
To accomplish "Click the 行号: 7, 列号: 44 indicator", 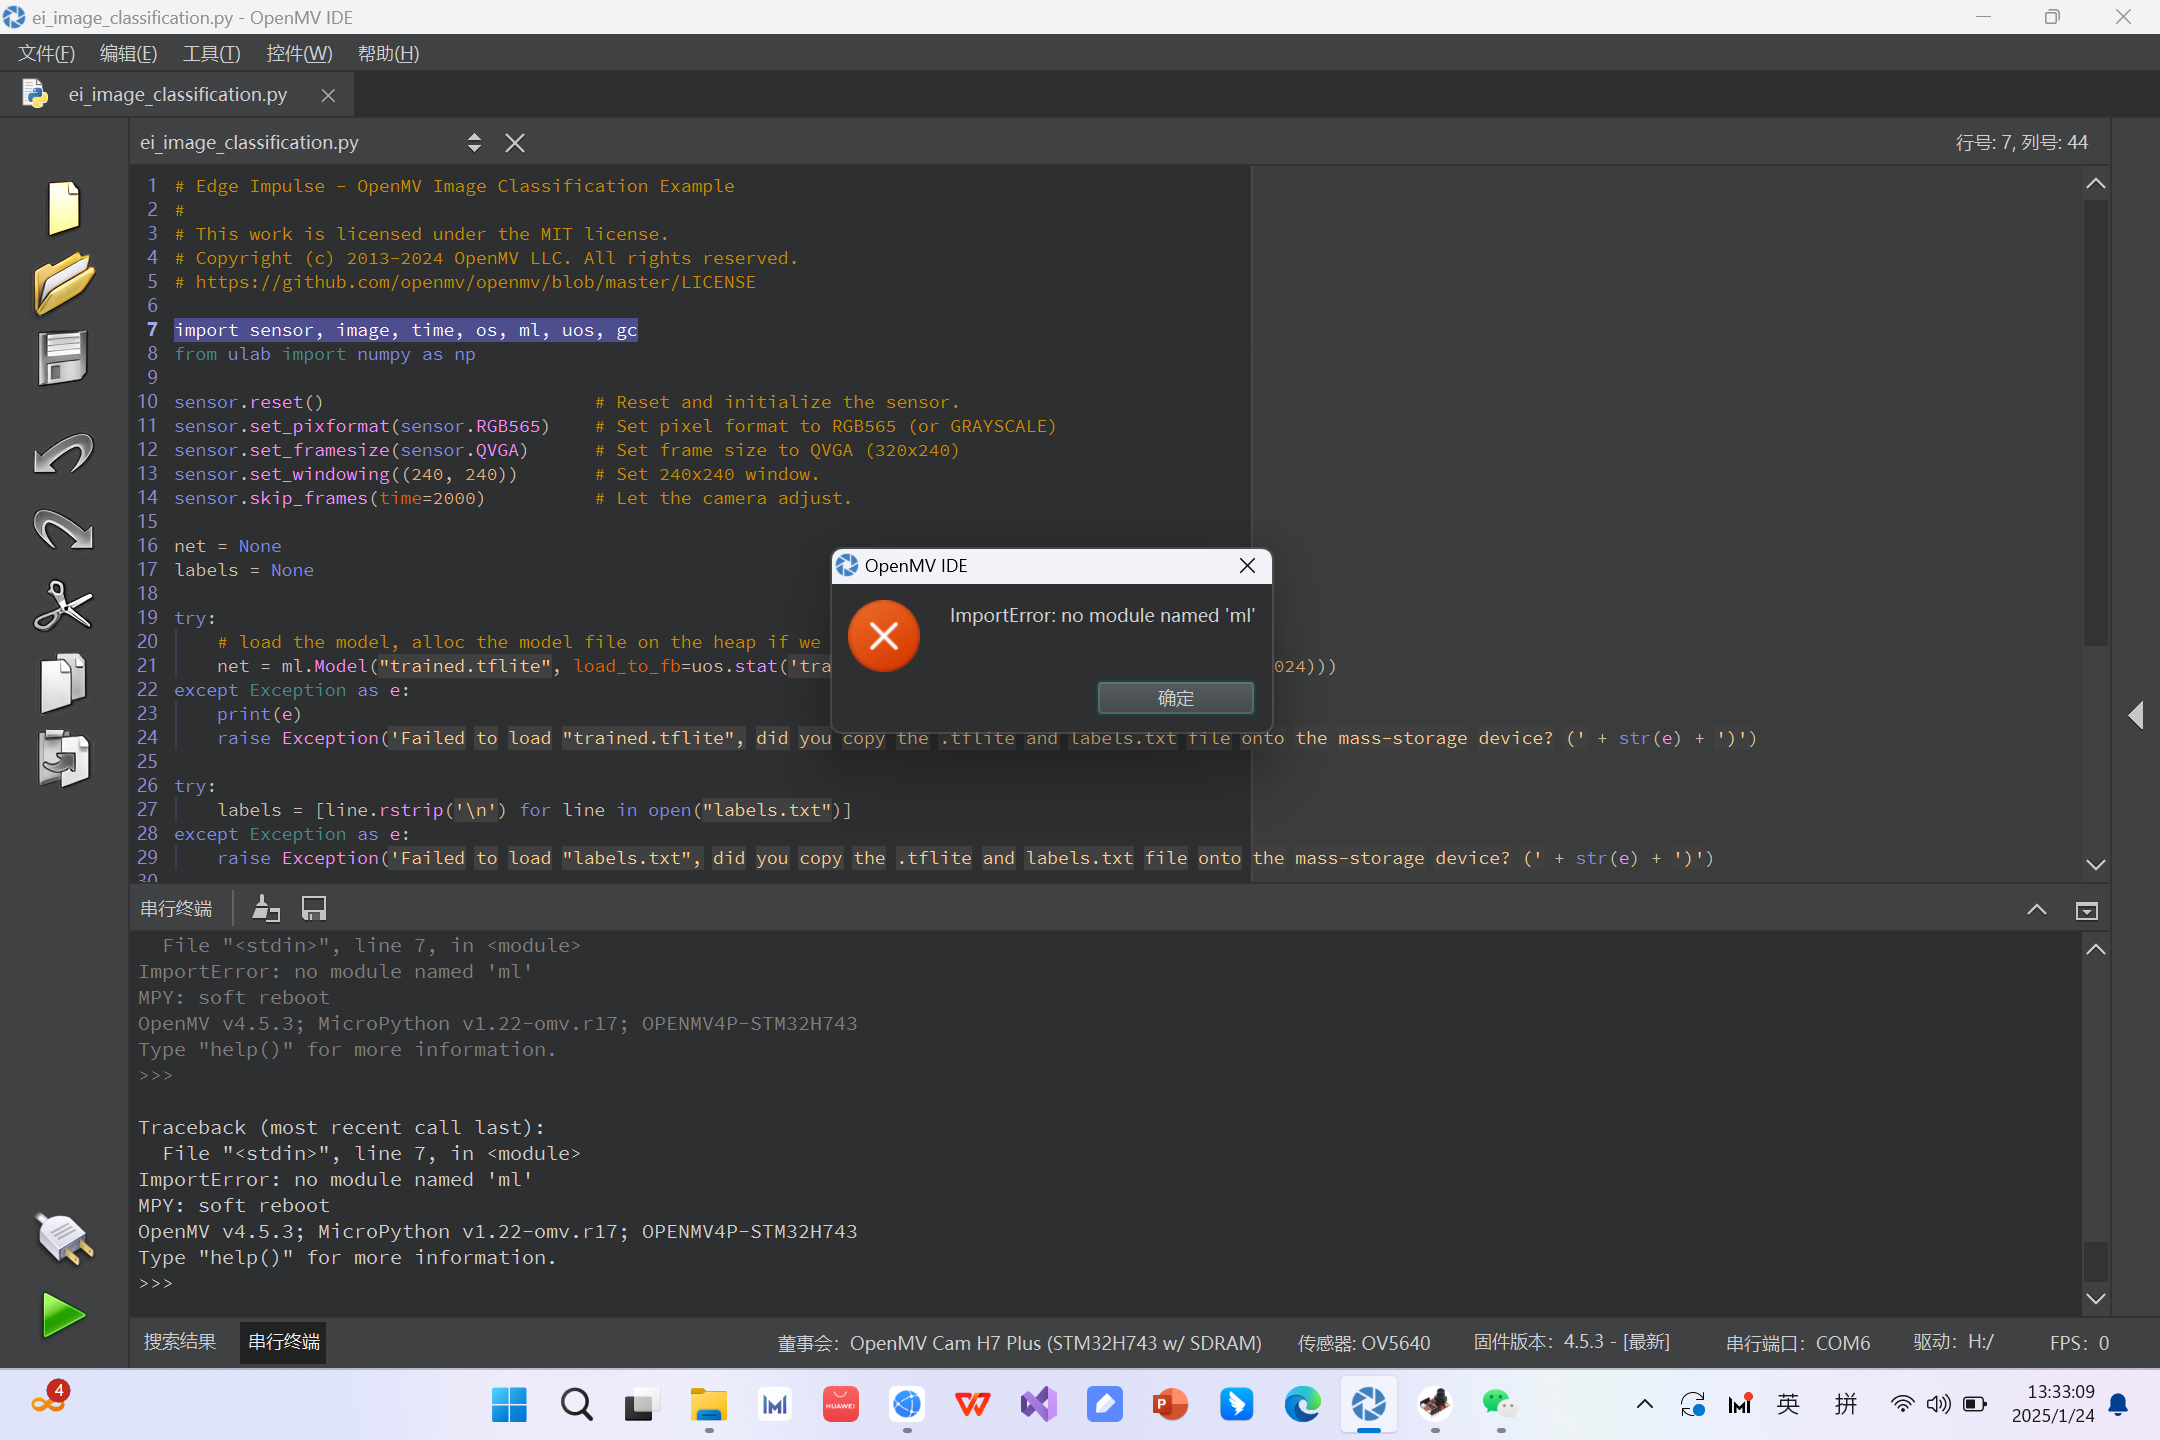I will click(2022, 143).
